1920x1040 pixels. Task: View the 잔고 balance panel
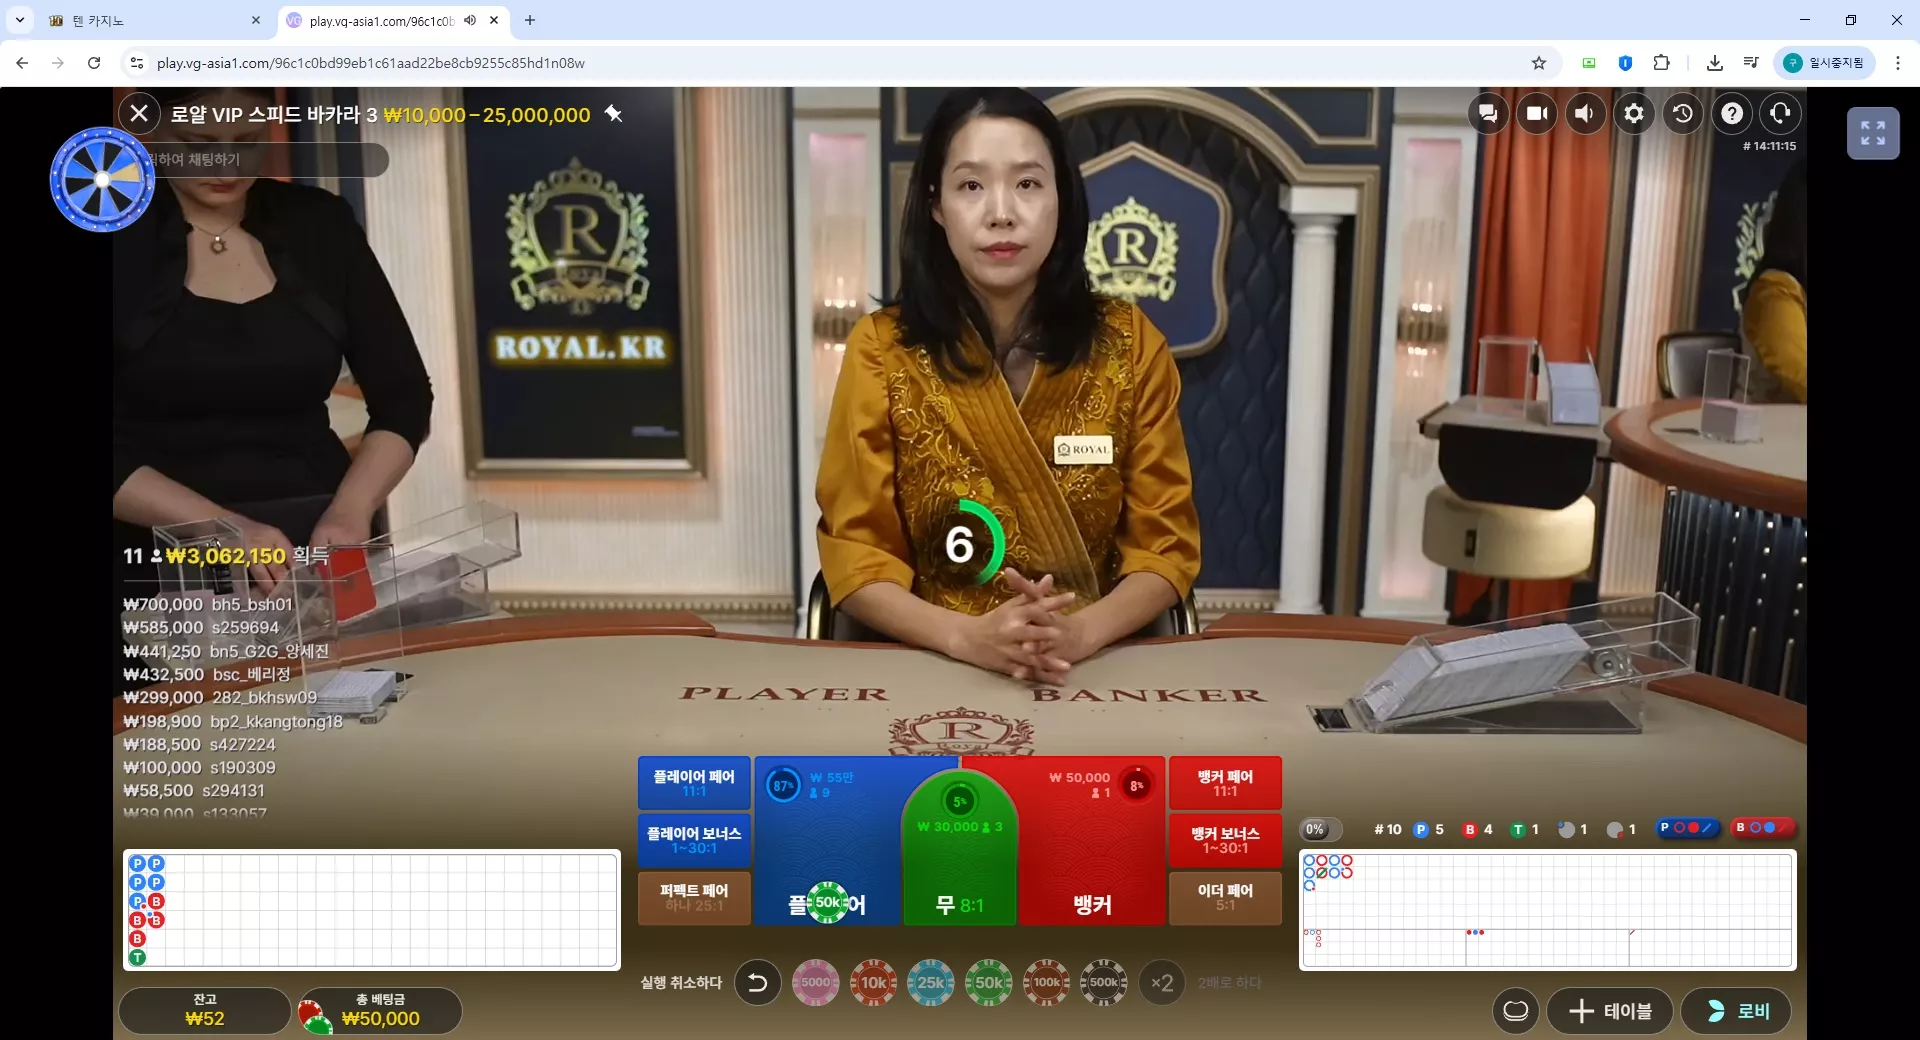pos(205,1011)
